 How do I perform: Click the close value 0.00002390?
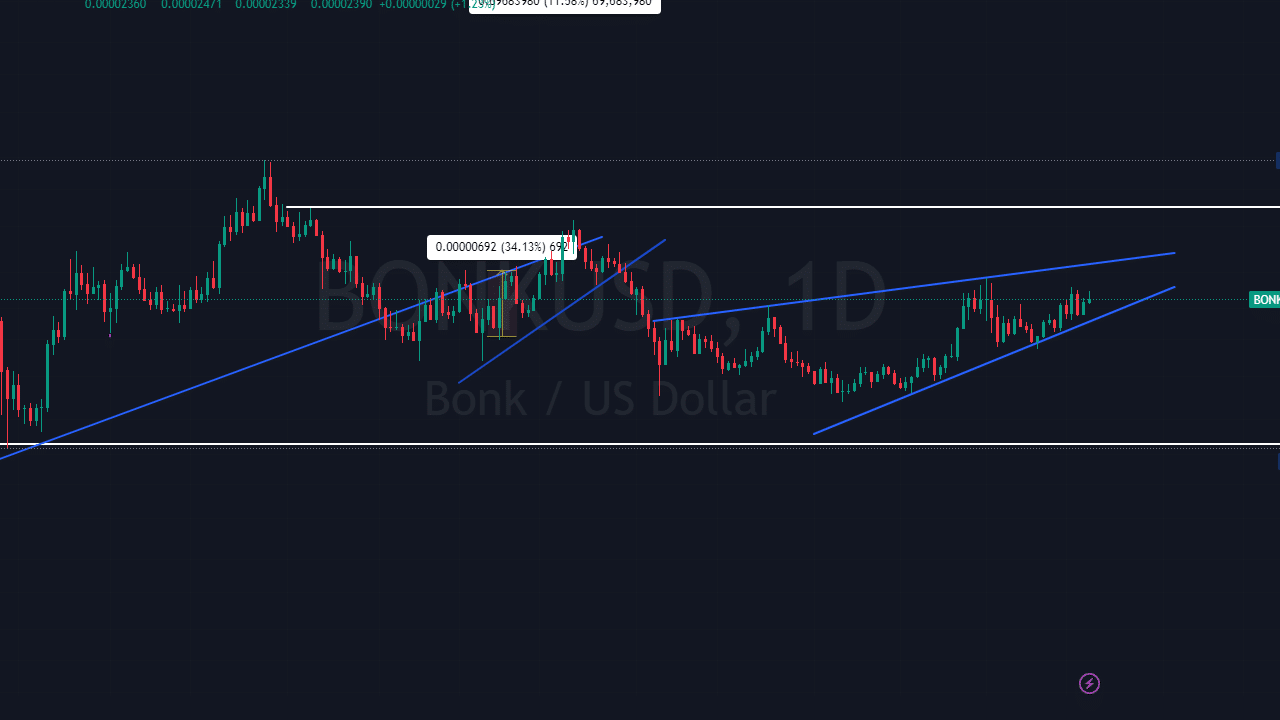pos(342,5)
